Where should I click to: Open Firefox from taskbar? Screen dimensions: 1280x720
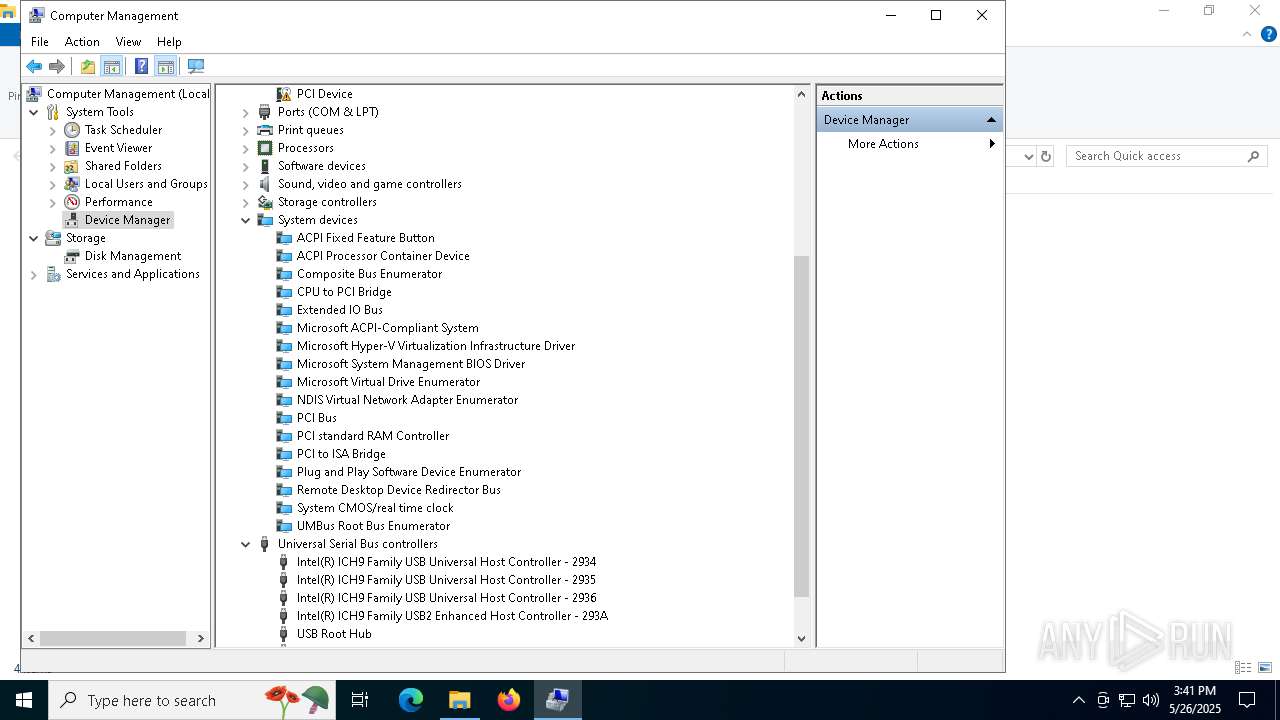pyautogui.click(x=509, y=700)
